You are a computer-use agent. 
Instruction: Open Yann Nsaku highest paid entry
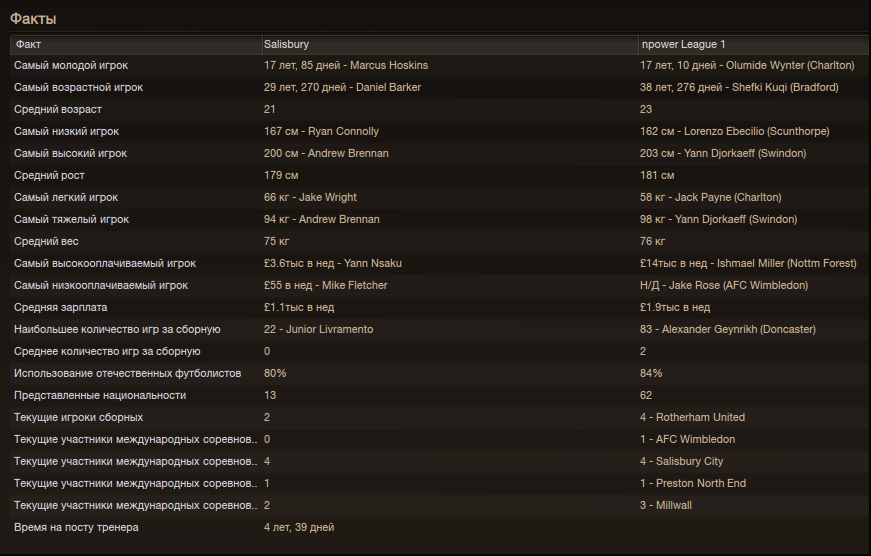click(373, 263)
